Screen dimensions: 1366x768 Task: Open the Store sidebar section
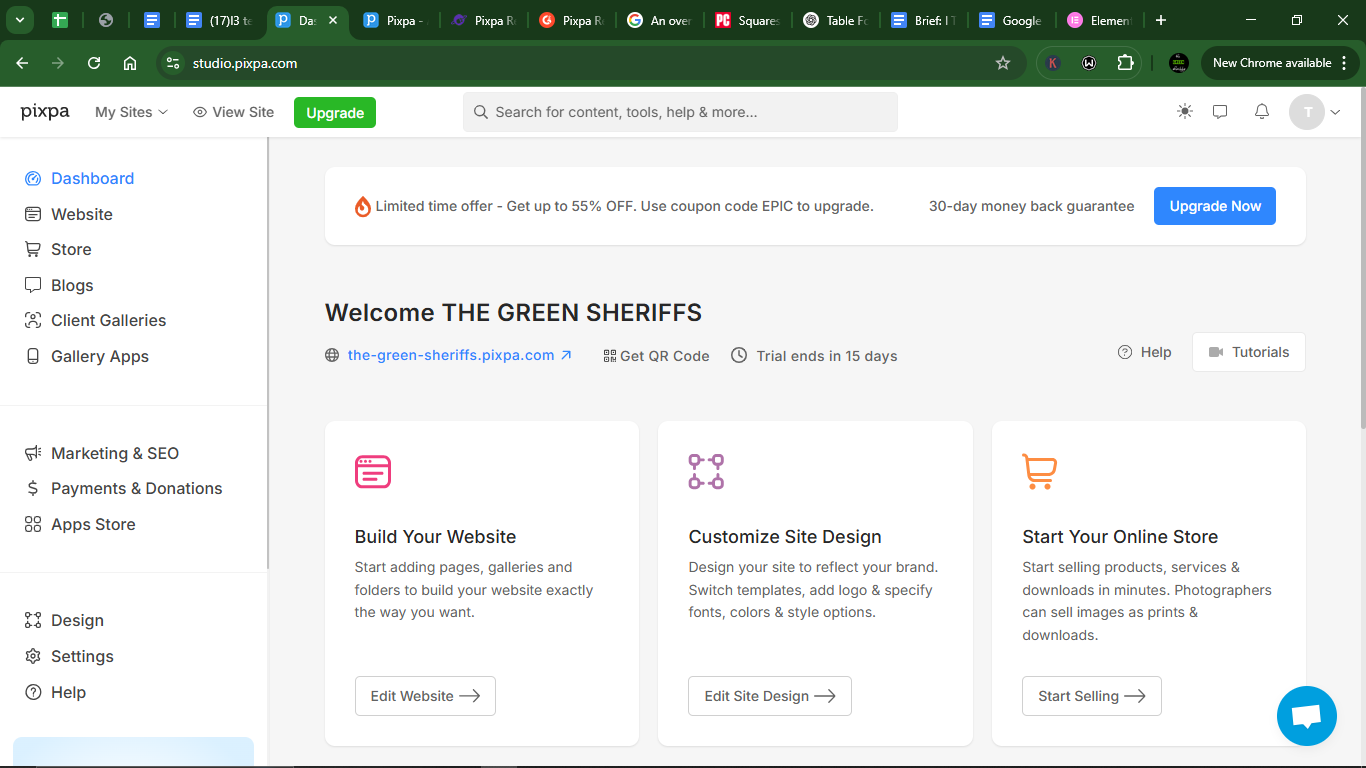pos(58,249)
